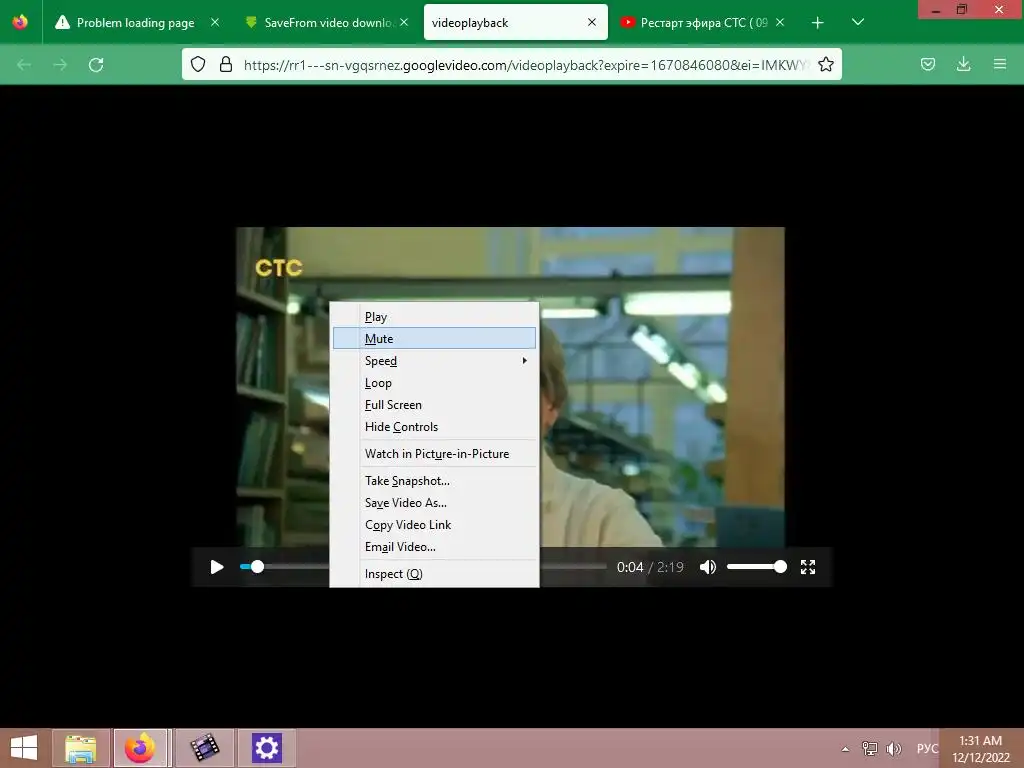The width and height of the screenshot is (1024, 768).
Task: Go forward with the forward arrow
Action: [x=60, y=65]
